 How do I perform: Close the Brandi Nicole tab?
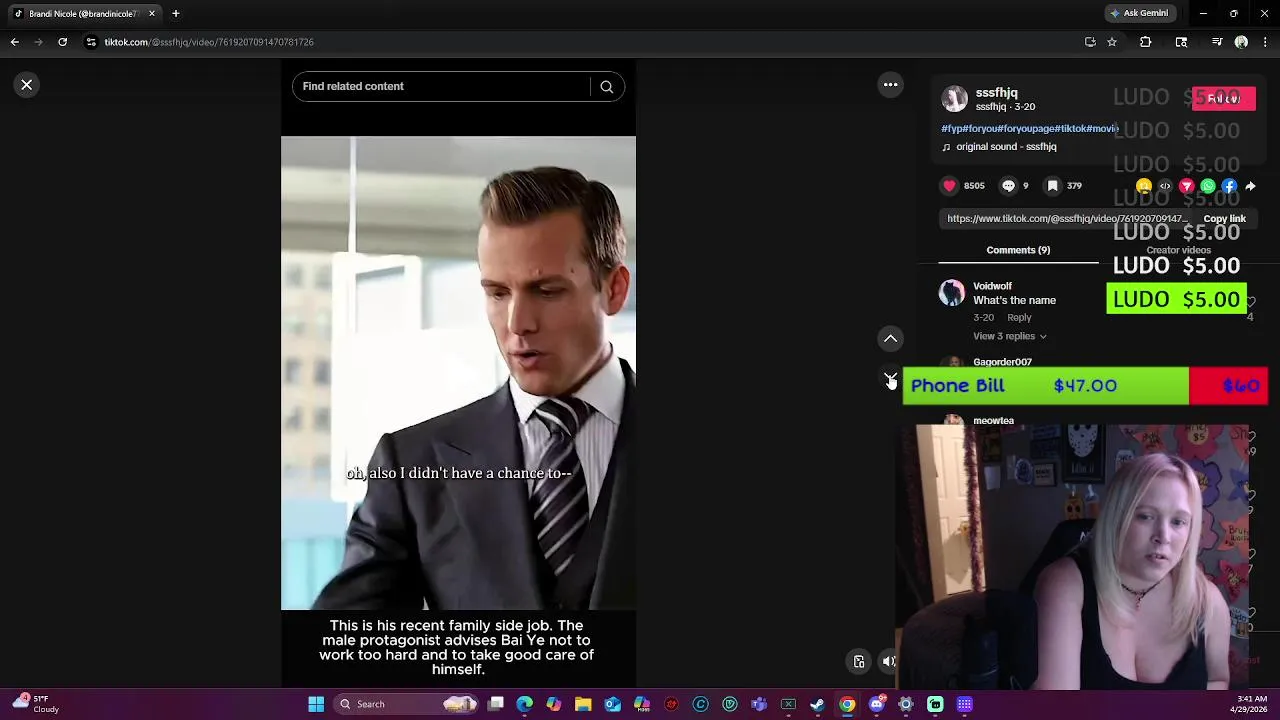click(x=152, y=14)
